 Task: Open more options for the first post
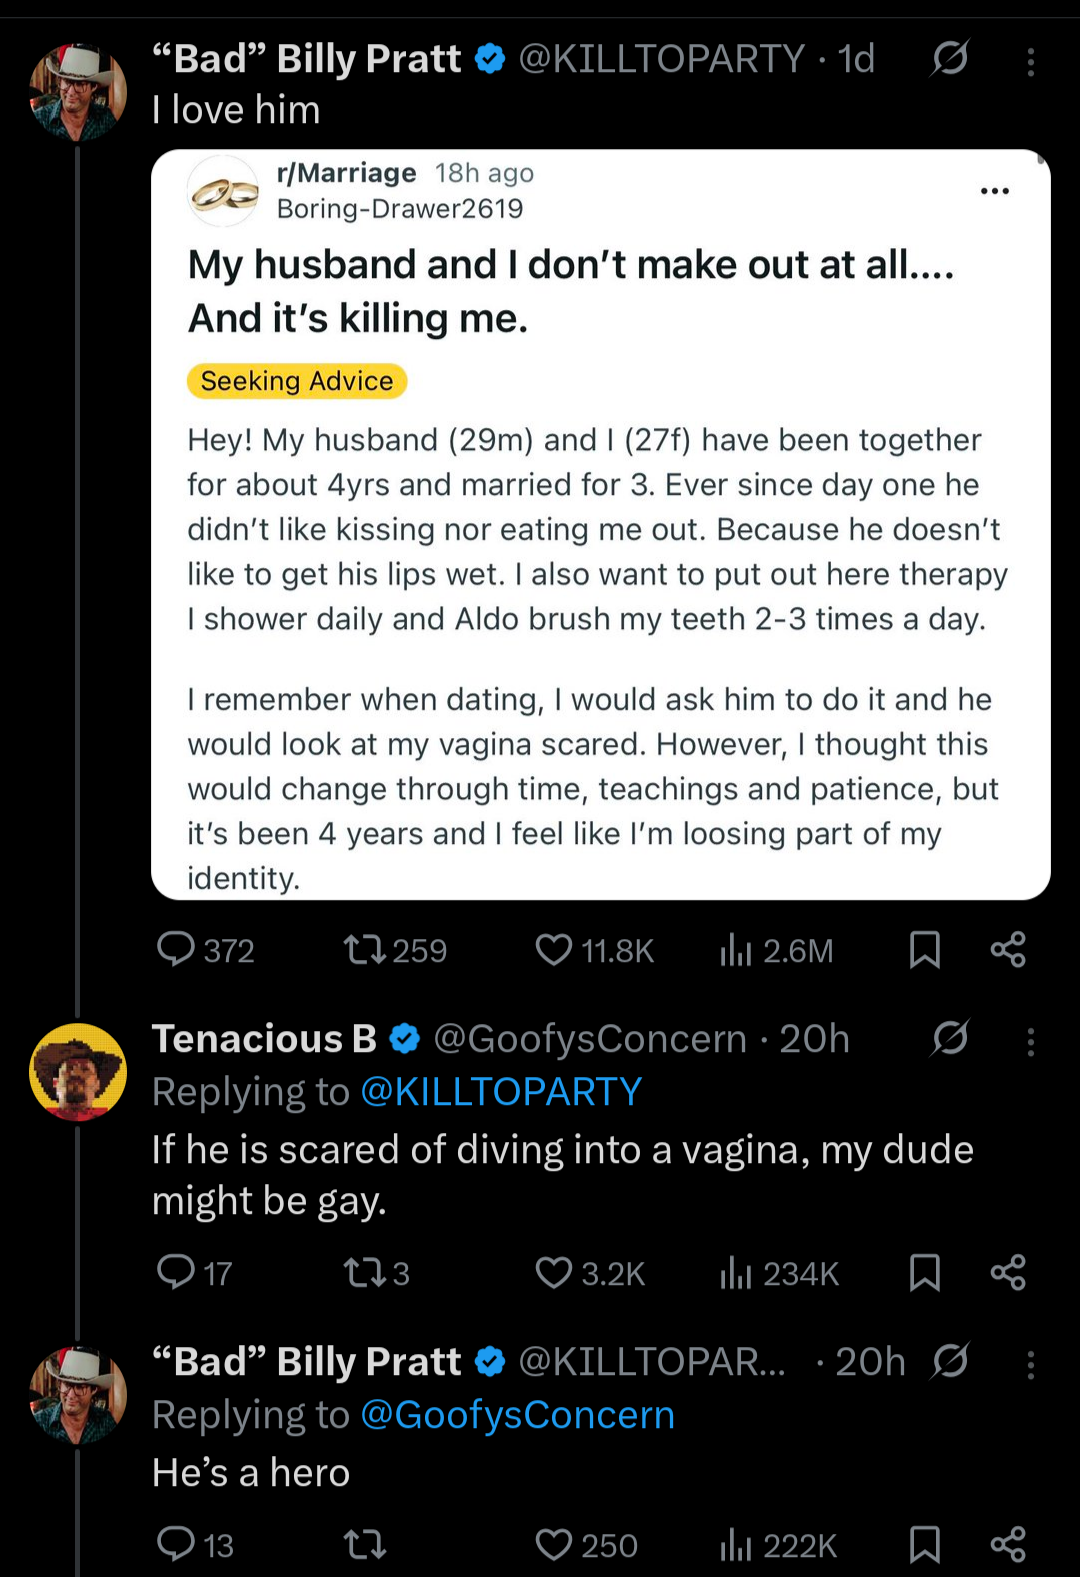[x=1030, y=62]
